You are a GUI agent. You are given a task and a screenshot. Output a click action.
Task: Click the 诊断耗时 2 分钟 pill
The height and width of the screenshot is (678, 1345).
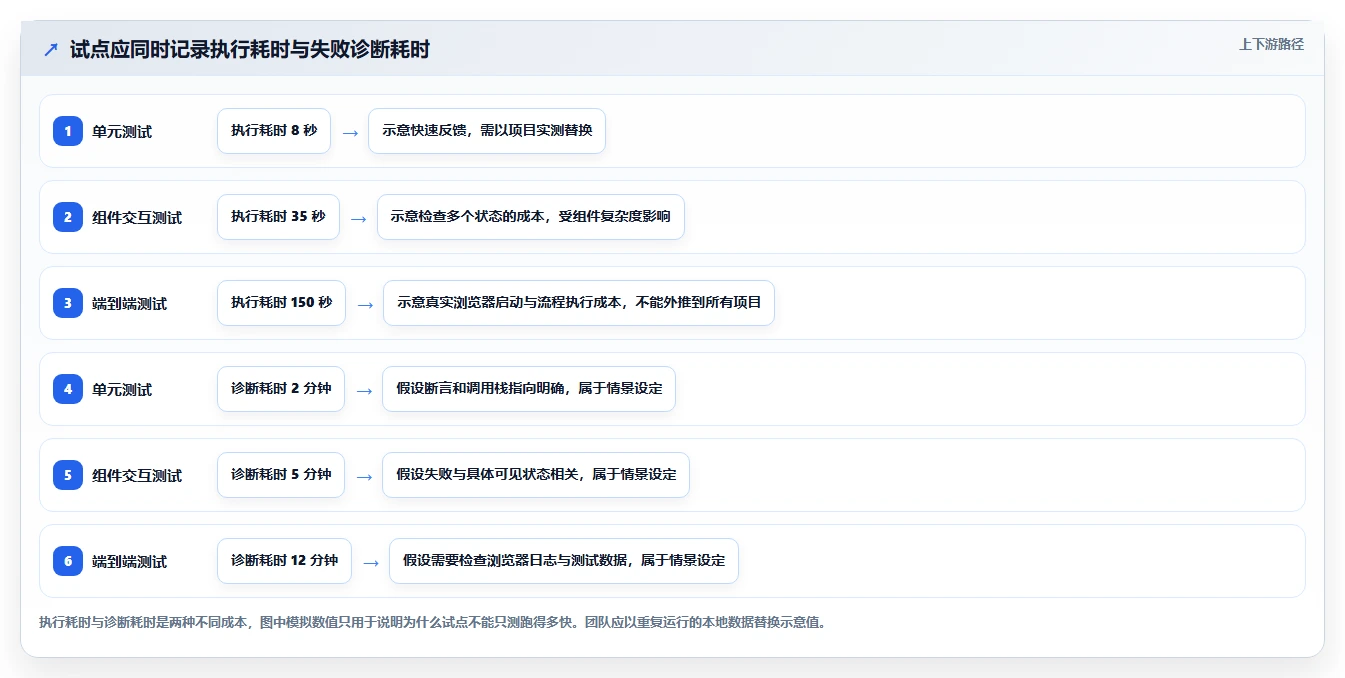pyautogui.click(x=281, y=389)
